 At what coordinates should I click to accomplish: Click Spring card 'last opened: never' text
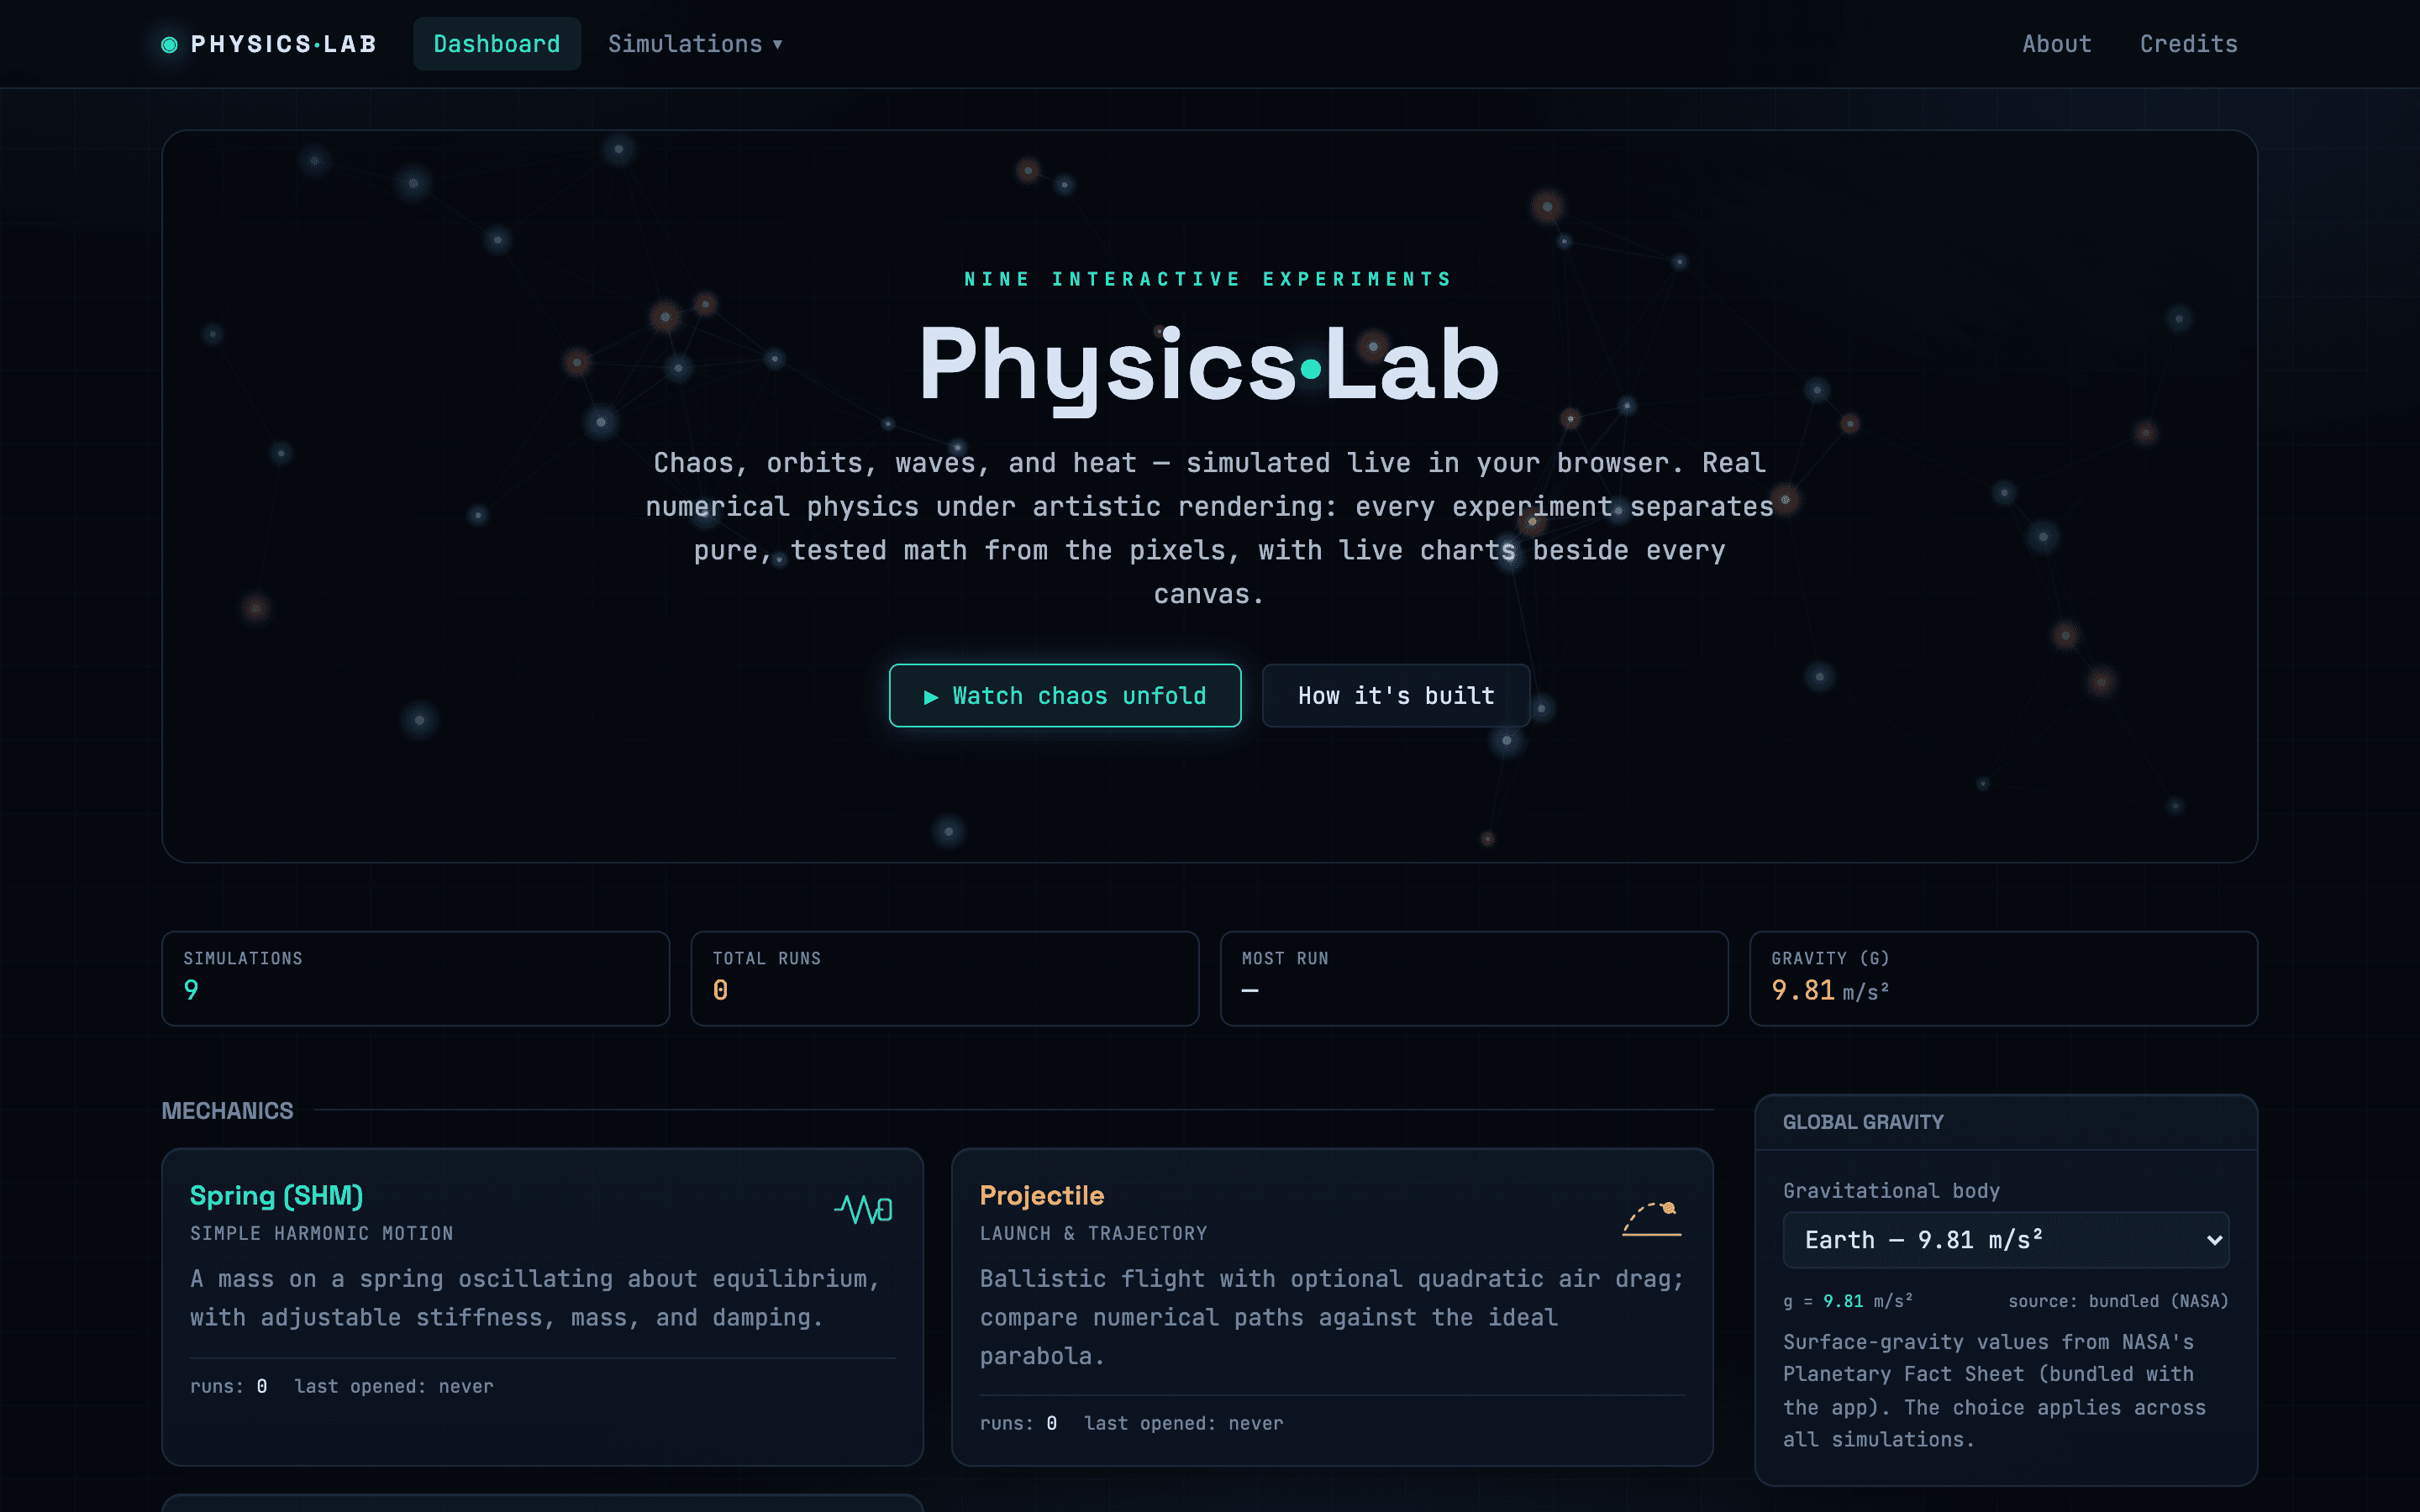coord(394,1386)
